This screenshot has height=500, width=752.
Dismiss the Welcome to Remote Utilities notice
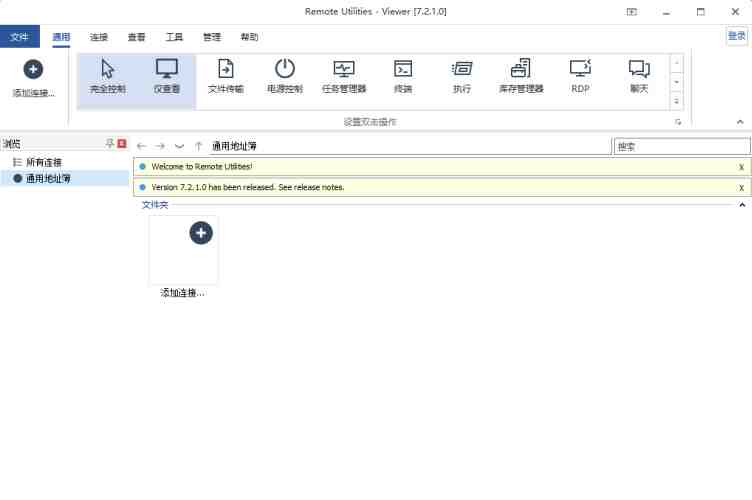tap(741, 167)
